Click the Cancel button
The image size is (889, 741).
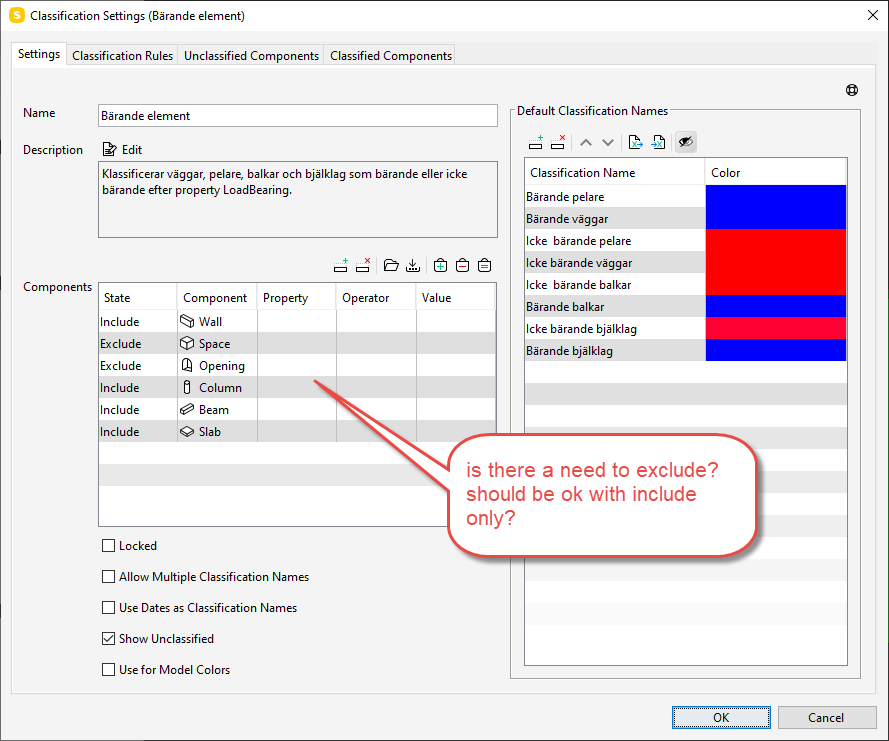point(827,717)
